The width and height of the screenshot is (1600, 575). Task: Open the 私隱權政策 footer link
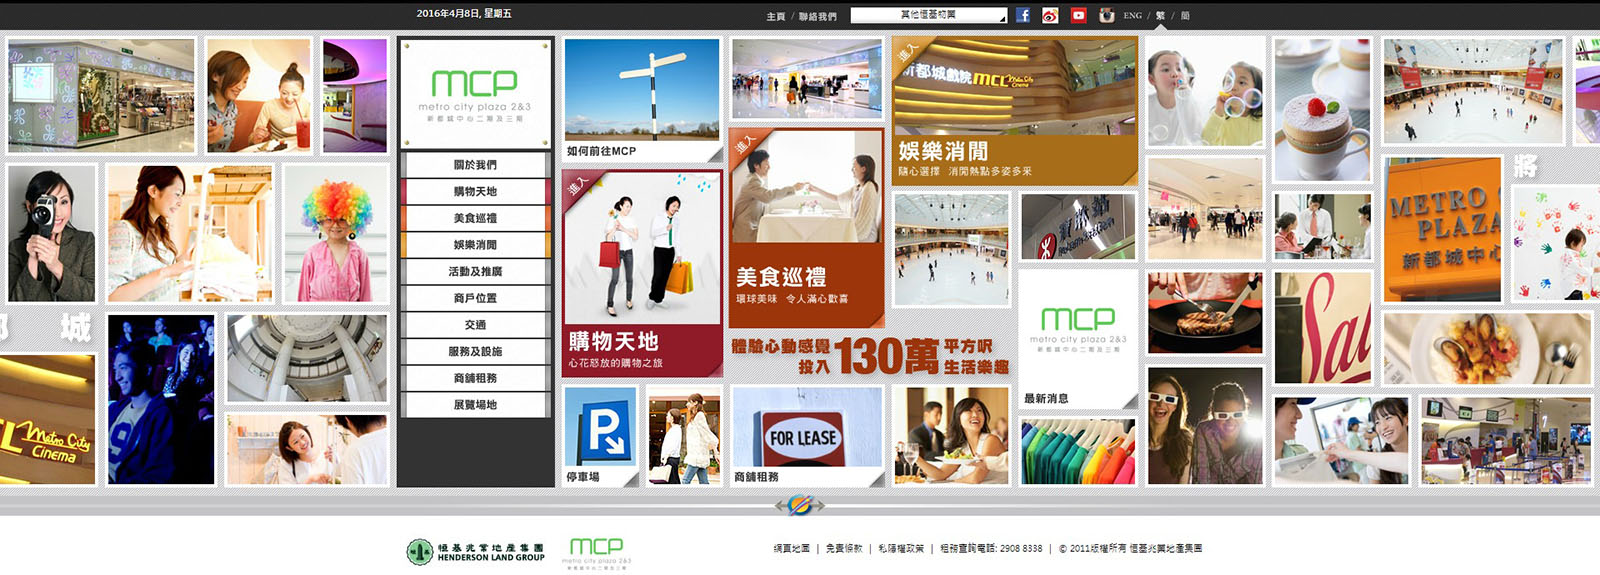[x=901, y=549]
